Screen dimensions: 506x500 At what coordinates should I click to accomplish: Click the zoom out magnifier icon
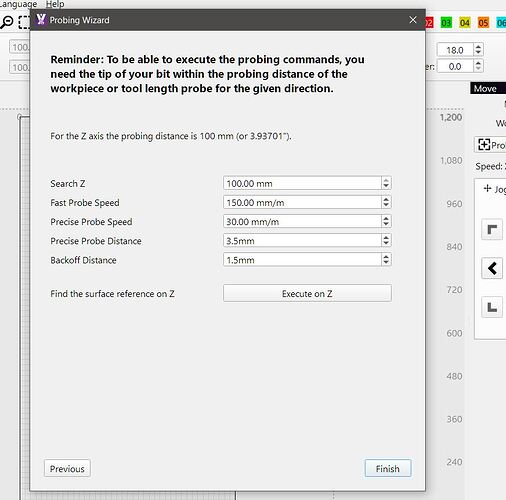[6, 22]
